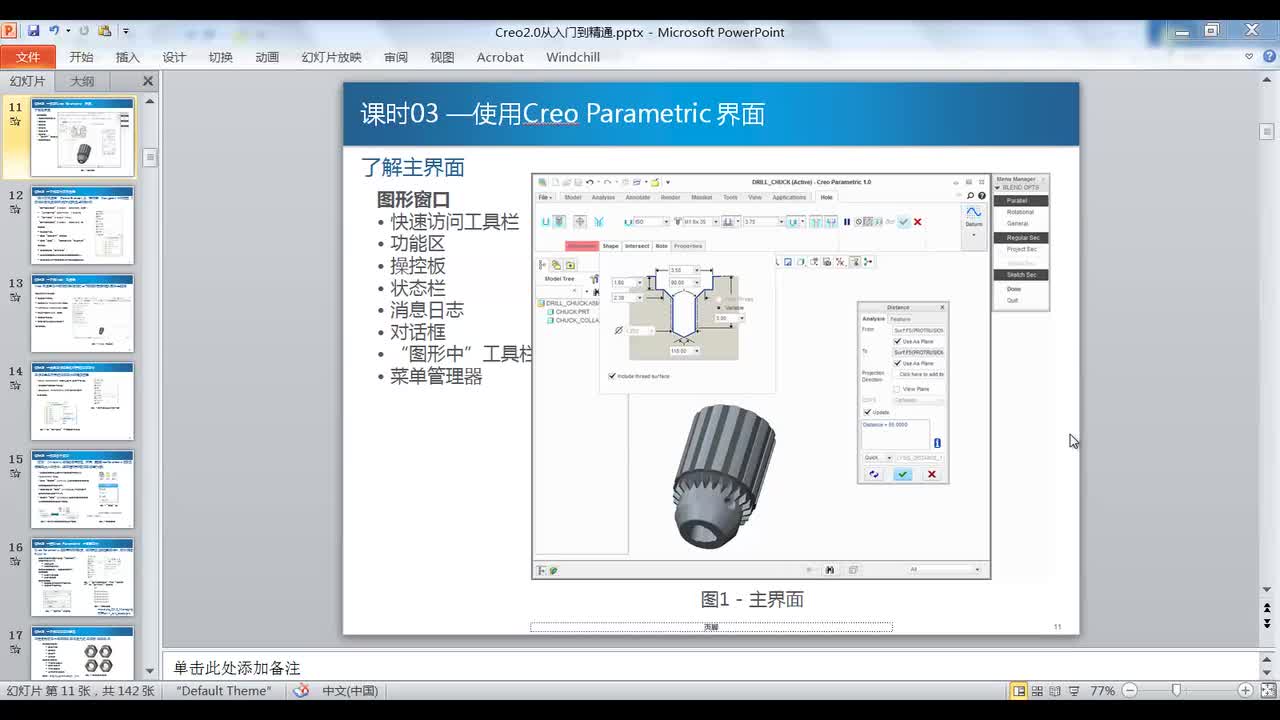Click animation star icon under slide 14
Viewport: 1280px width, 720px height.
(15, 385)
